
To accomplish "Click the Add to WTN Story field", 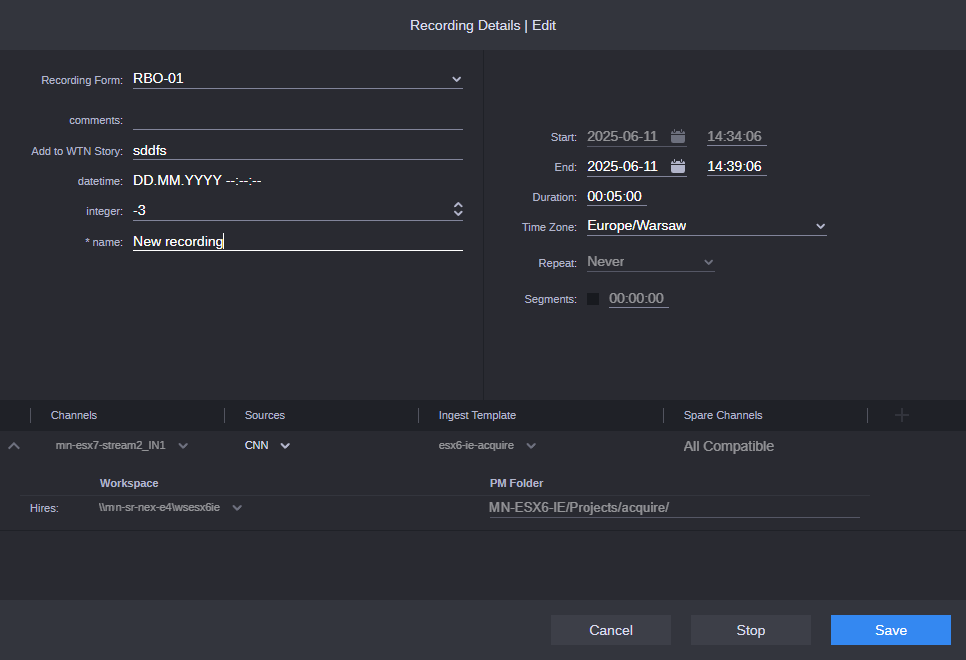I will click(298, 150).
